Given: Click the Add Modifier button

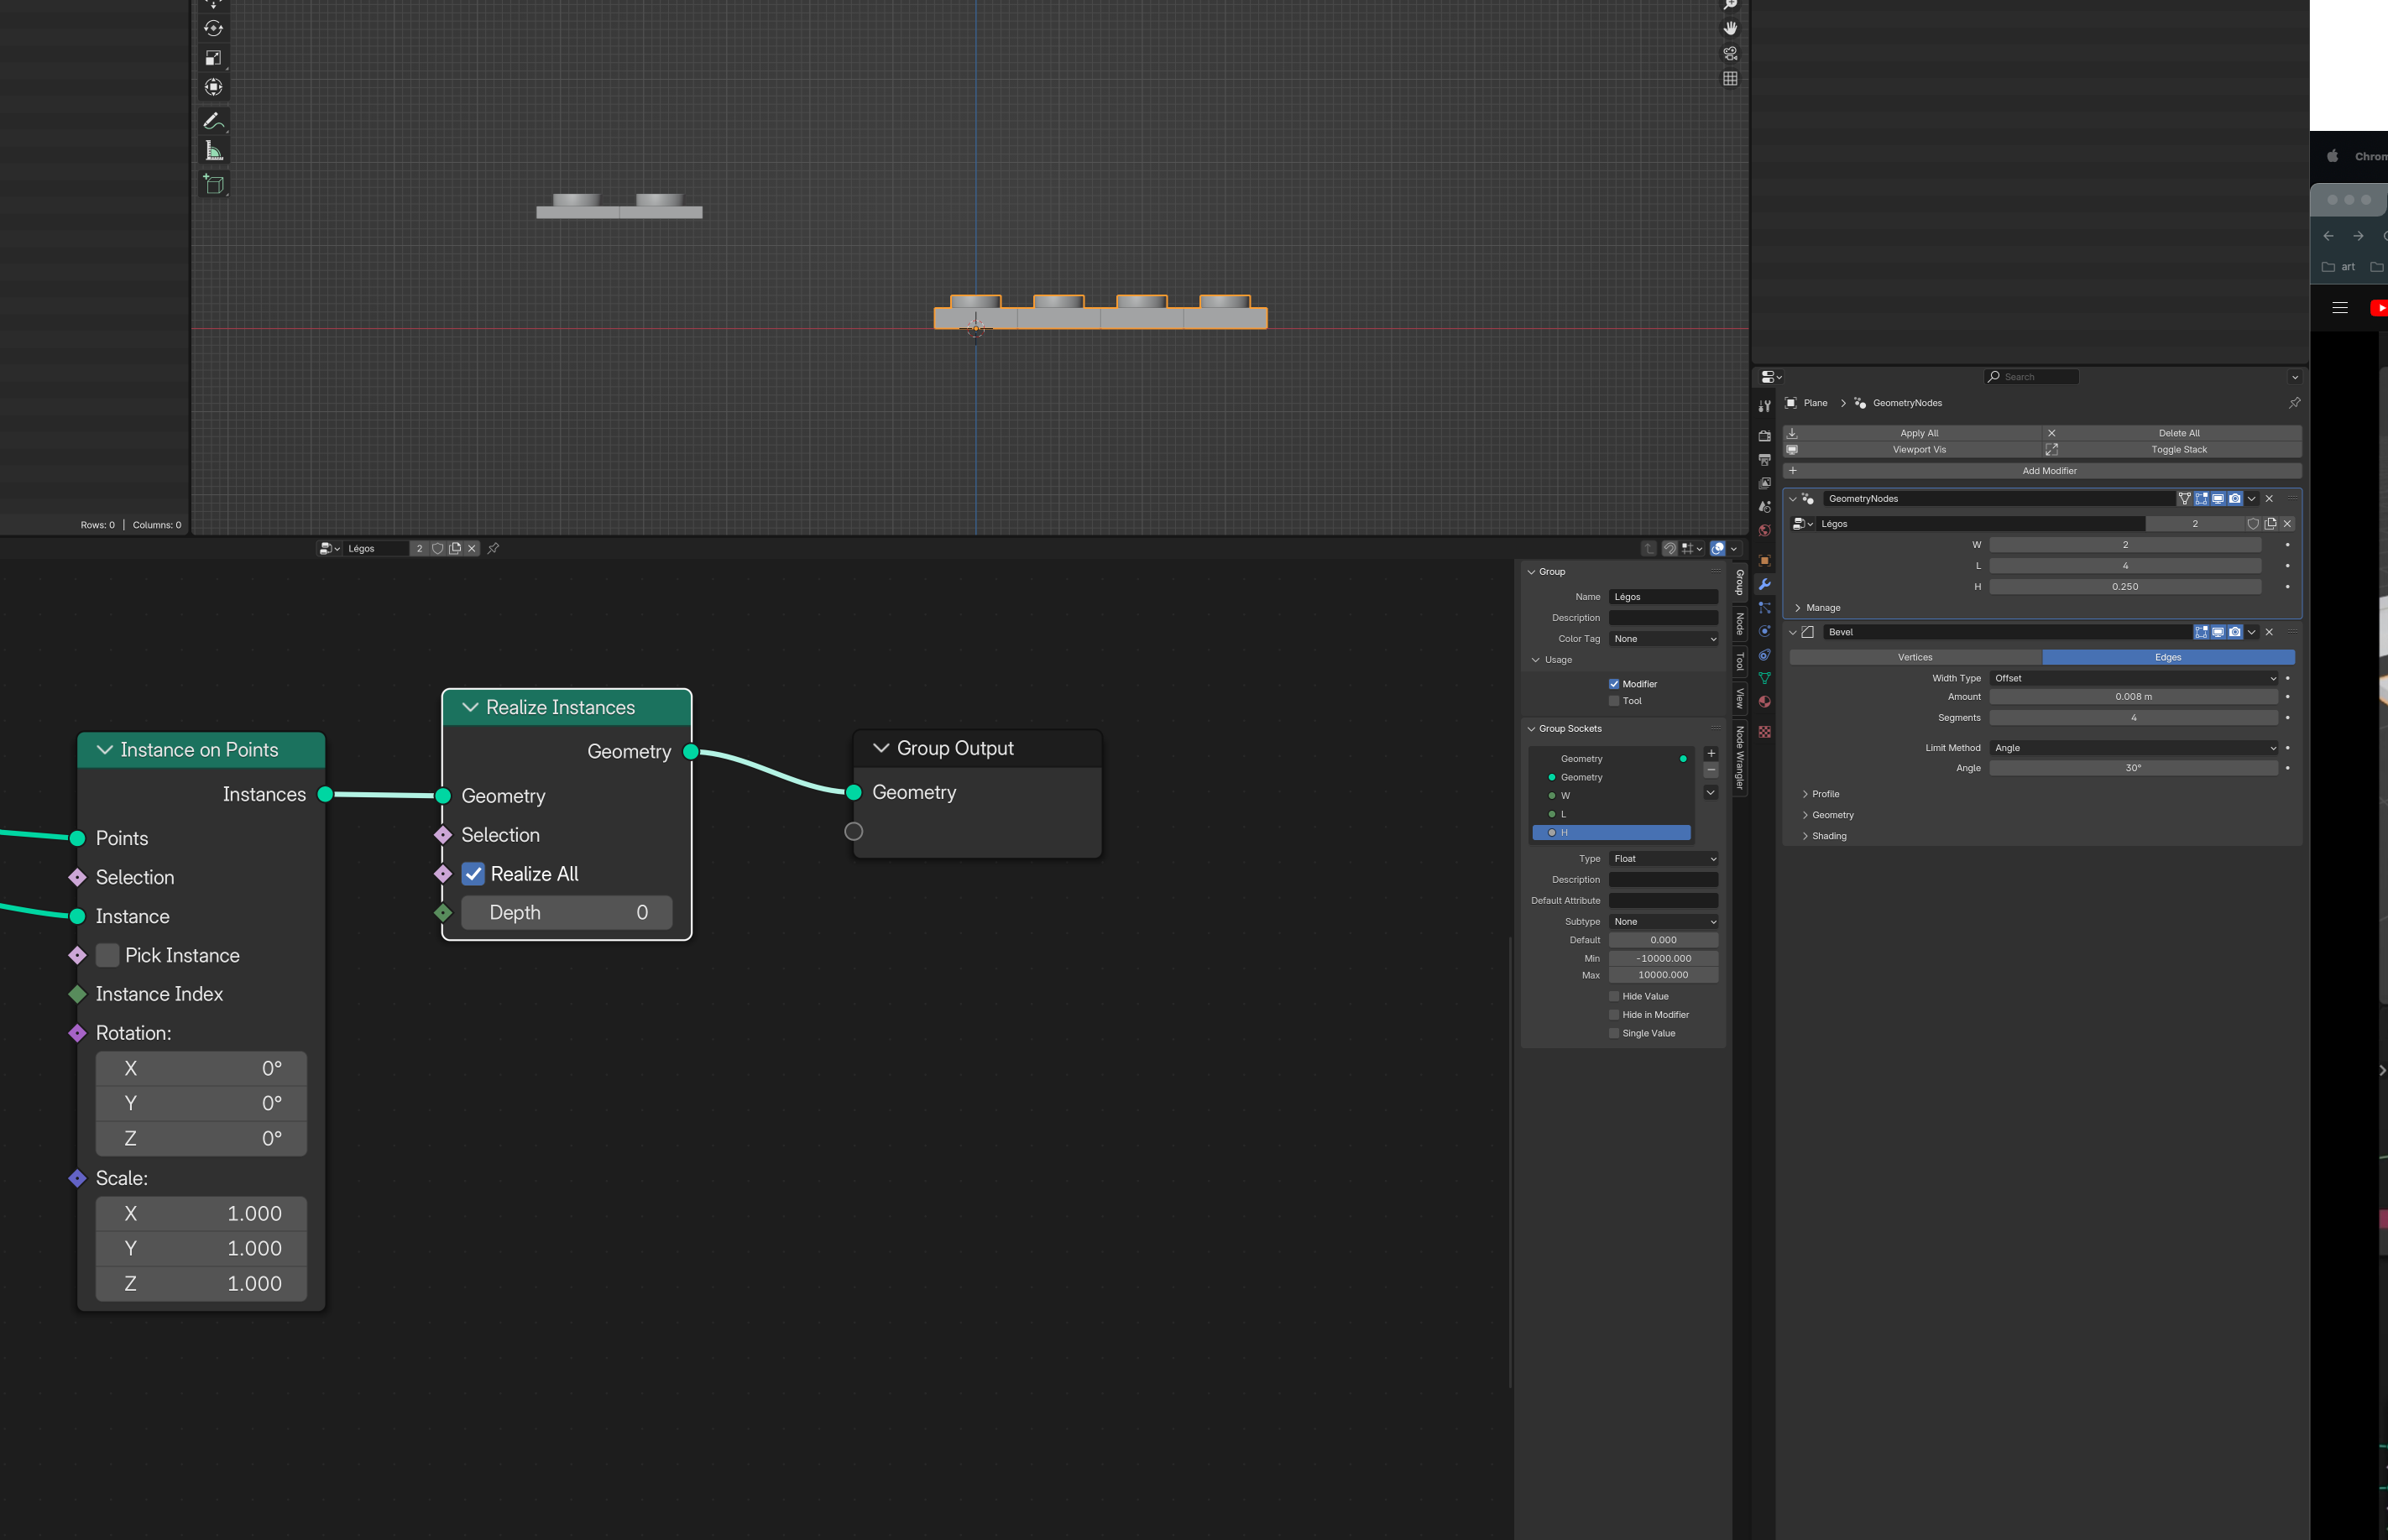Looking at the screenshot, I should [2043, 471].
